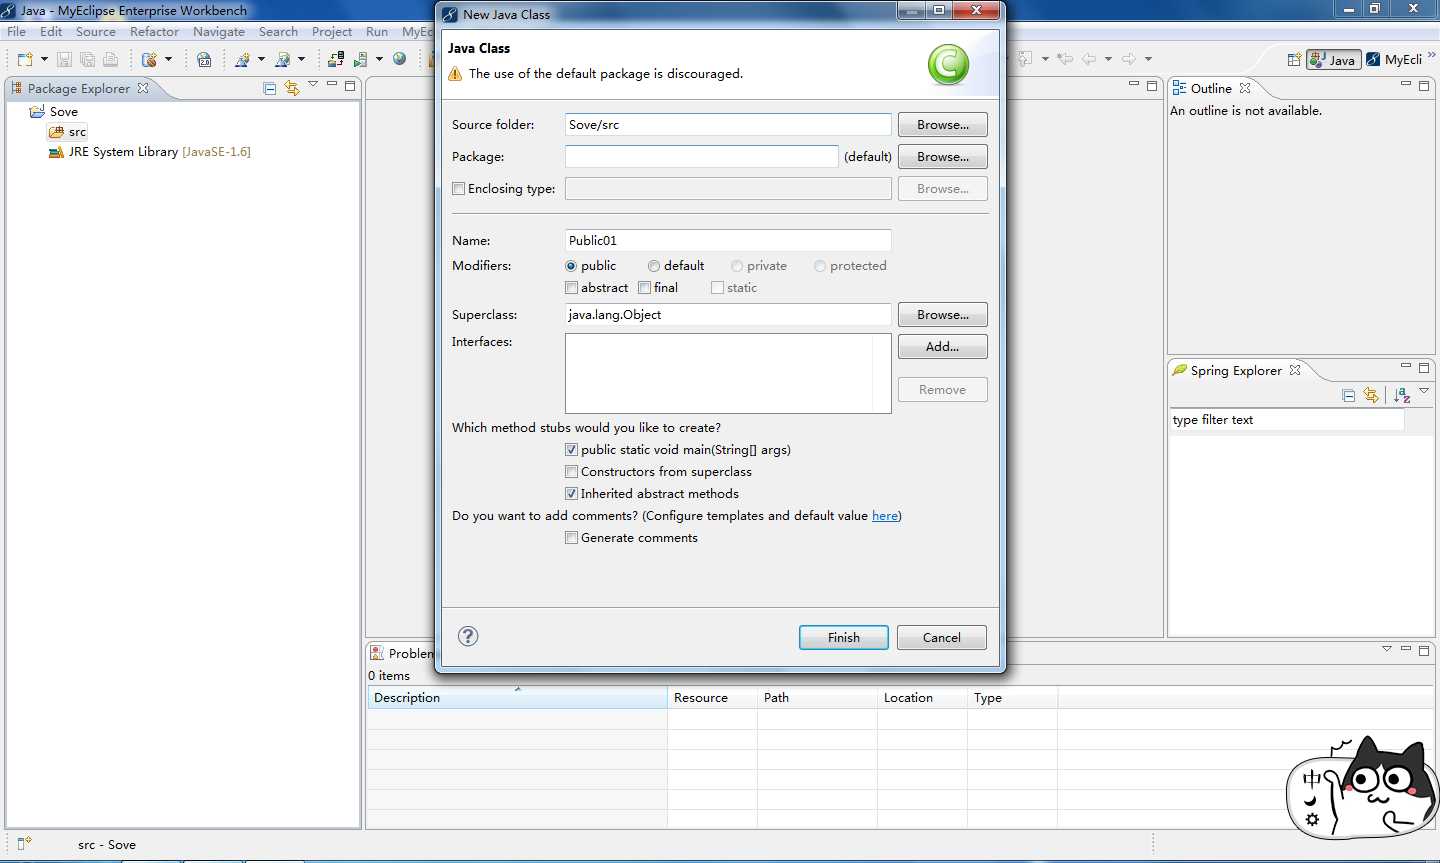Viewport: 1440px width, 863px height.
Task: Close the Package Explorer tab
Action: pyautogui.click(x=143, y=88)
